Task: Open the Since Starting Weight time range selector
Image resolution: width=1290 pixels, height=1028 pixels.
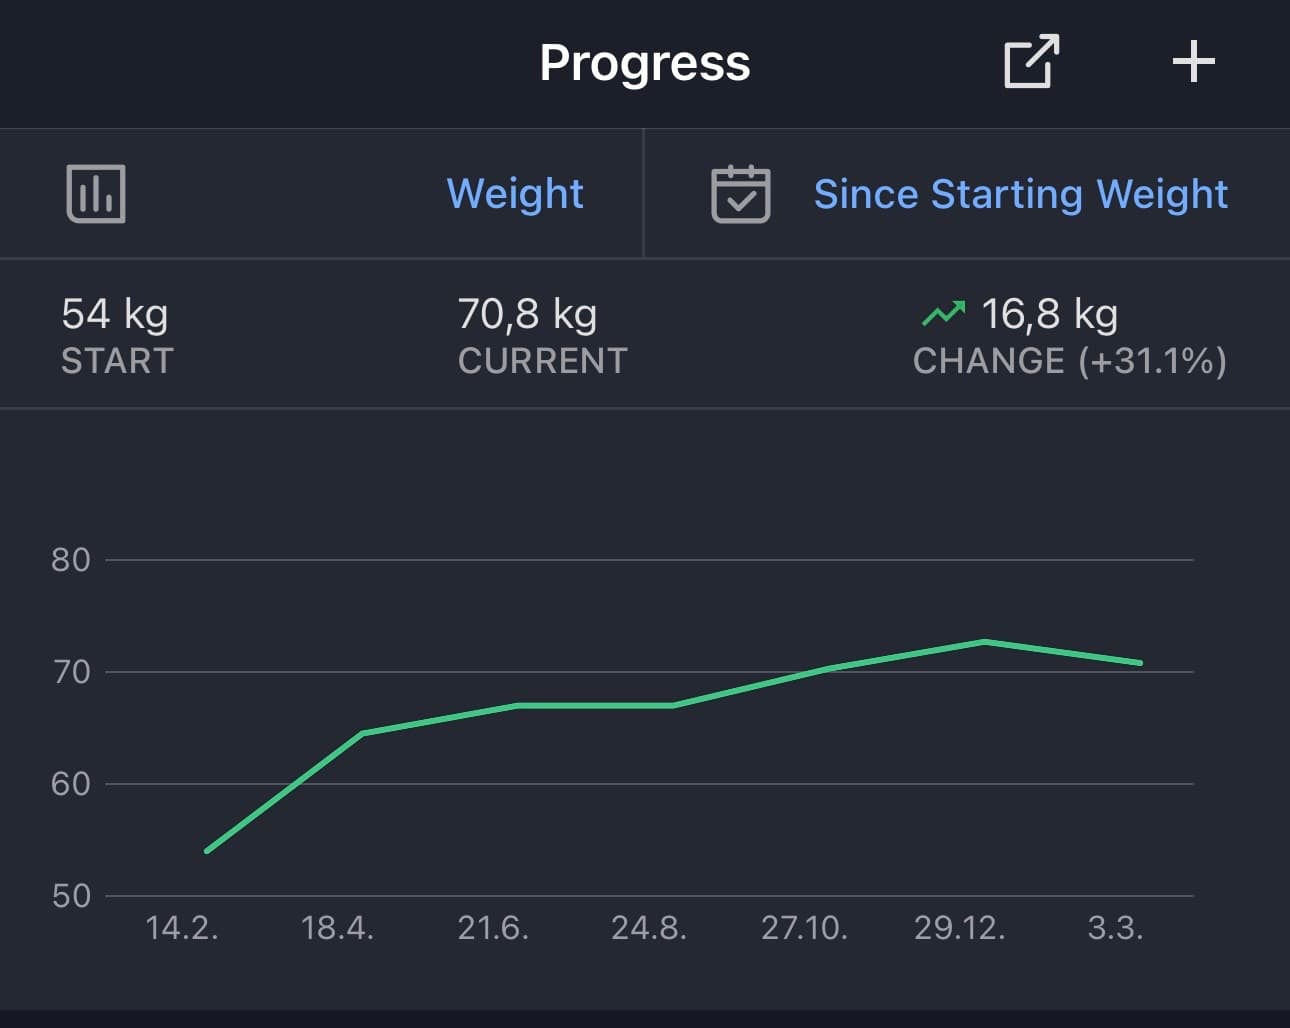Action: pyautogui.click(x=1021, y=193)
